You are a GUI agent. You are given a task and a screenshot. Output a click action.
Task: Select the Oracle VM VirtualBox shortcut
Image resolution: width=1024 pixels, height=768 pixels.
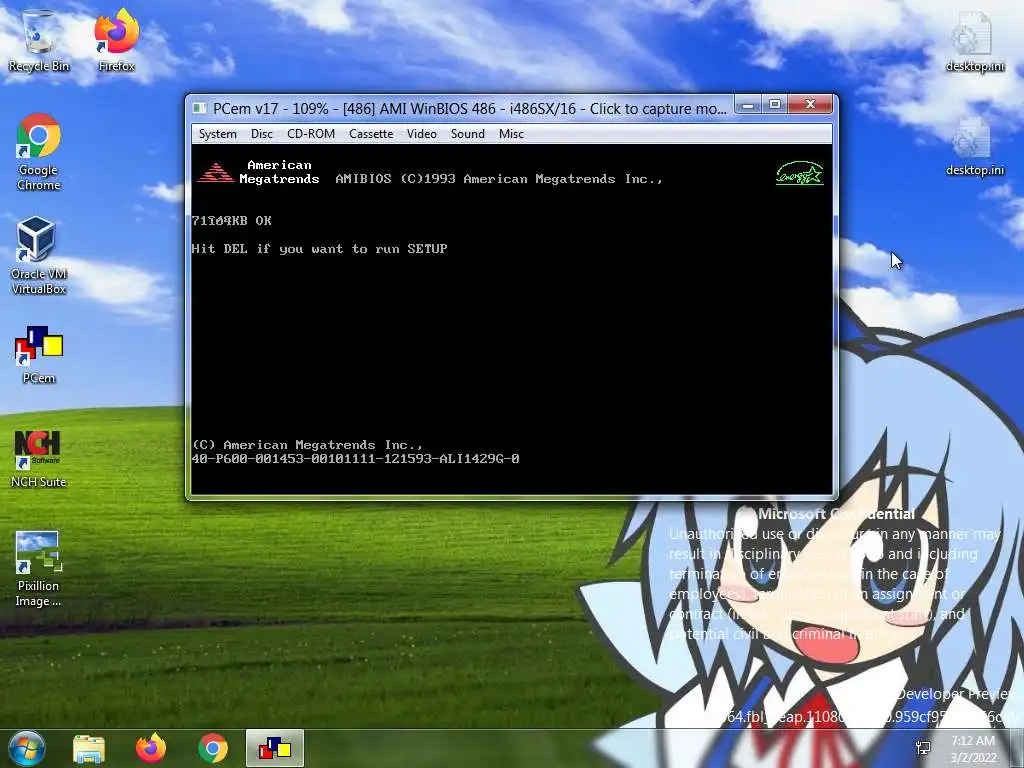(x=39, y=256)
